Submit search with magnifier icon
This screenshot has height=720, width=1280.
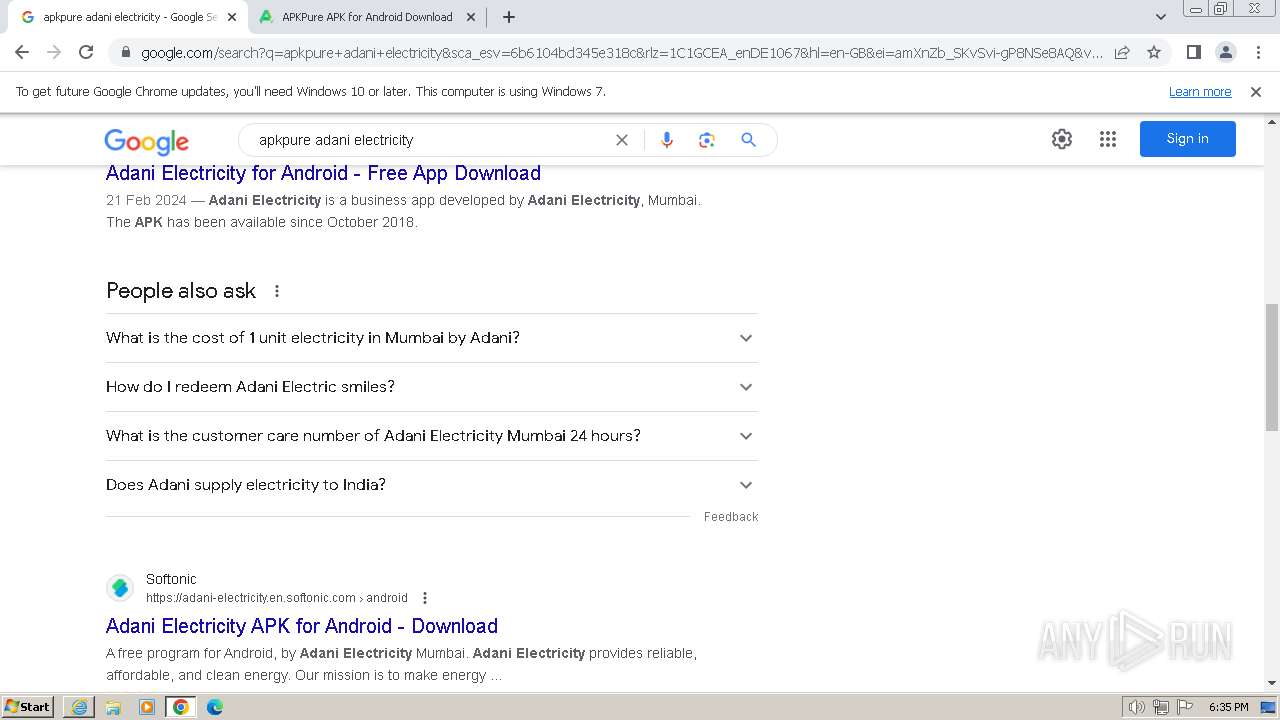(748, 140)
